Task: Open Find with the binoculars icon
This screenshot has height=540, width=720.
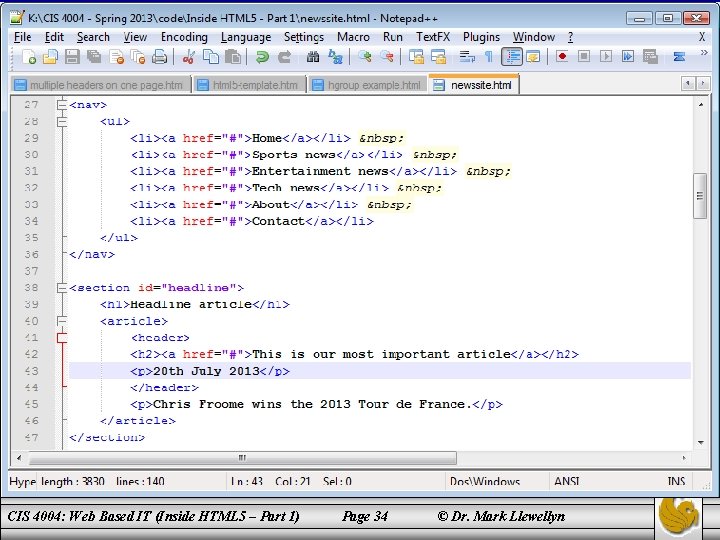Action: point(313,57)
